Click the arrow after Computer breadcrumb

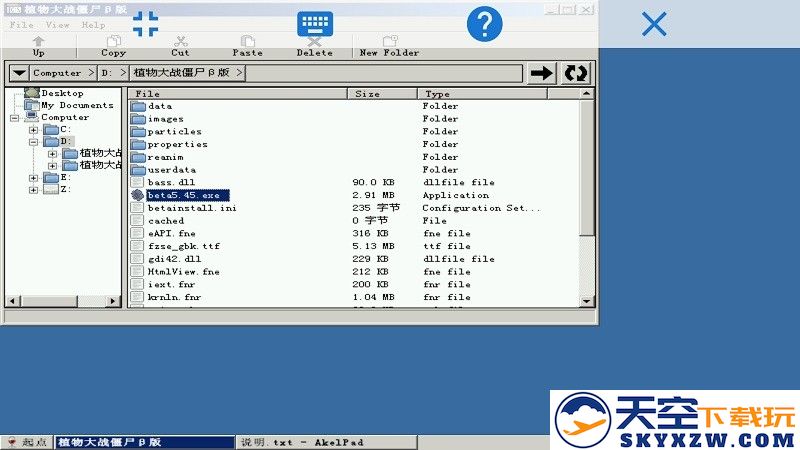pos(91,73)
